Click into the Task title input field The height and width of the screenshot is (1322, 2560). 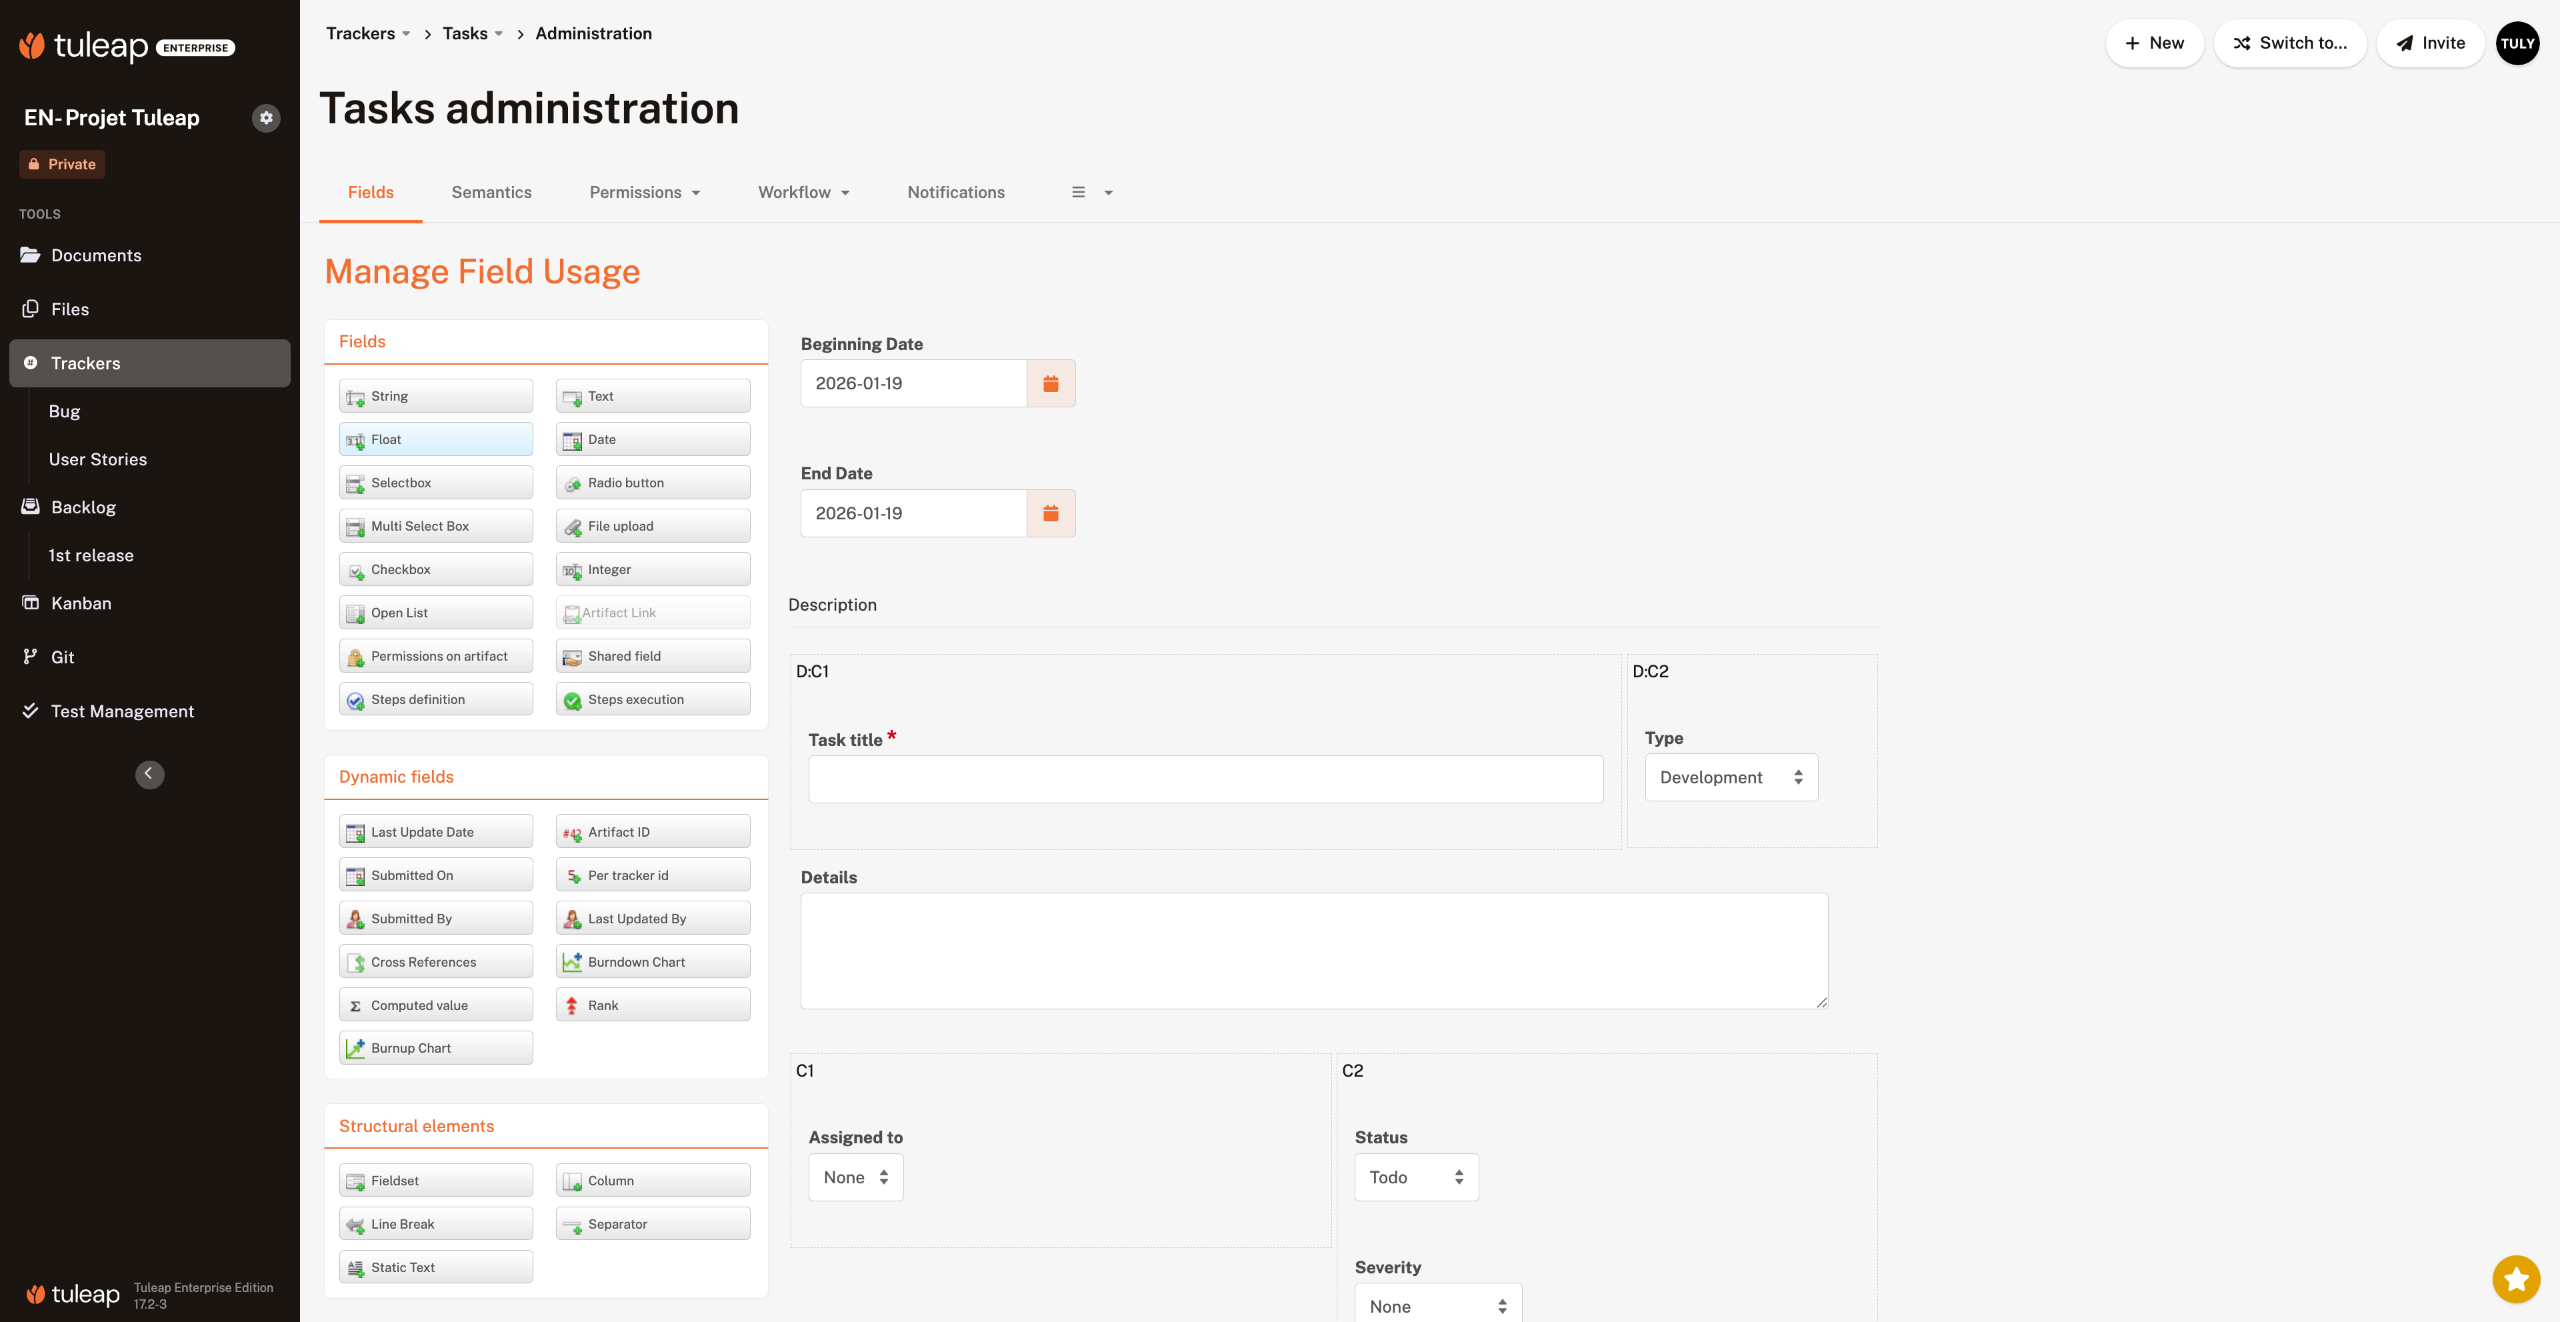pos(1205,779)
